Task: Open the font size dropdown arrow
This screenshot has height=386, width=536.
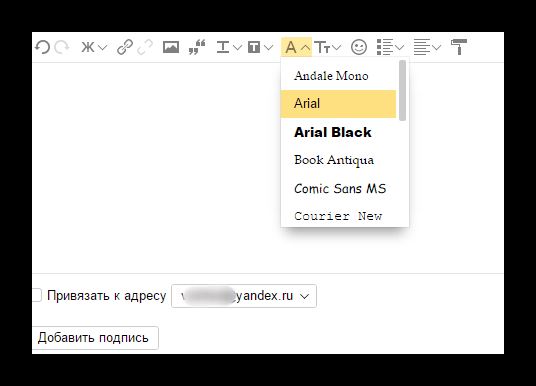Action: coord(336,48)
